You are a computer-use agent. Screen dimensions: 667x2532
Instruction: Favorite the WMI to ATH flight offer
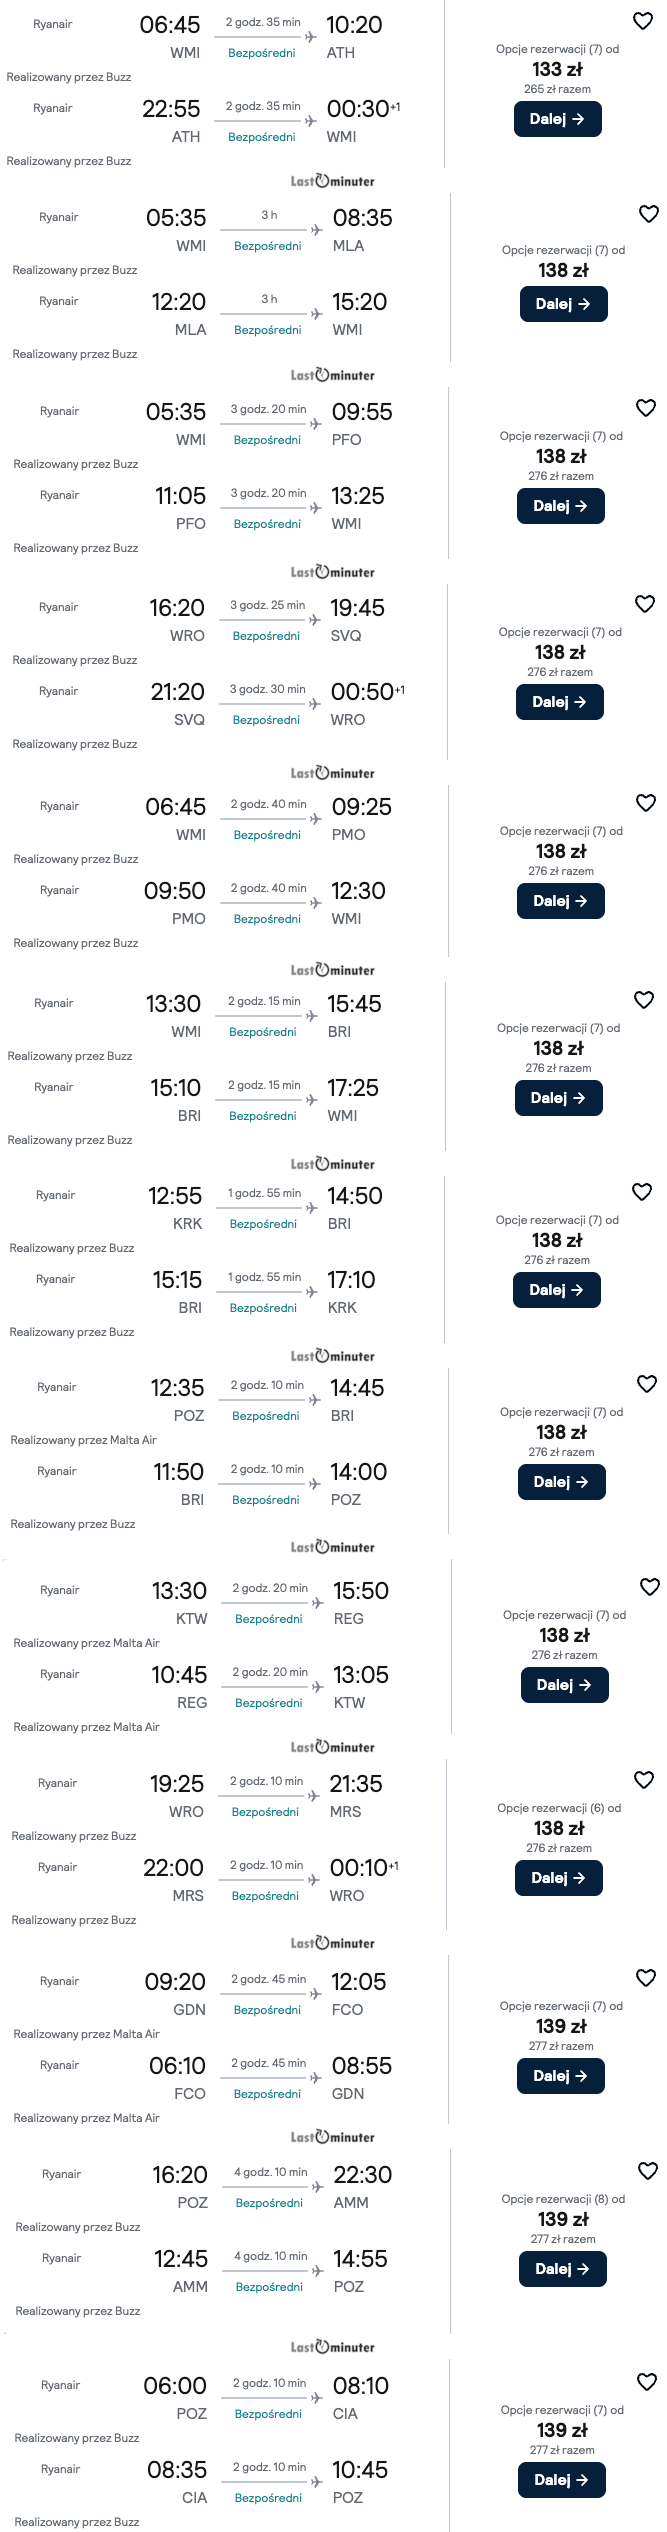pyautogui.click(x=643, y=21)
